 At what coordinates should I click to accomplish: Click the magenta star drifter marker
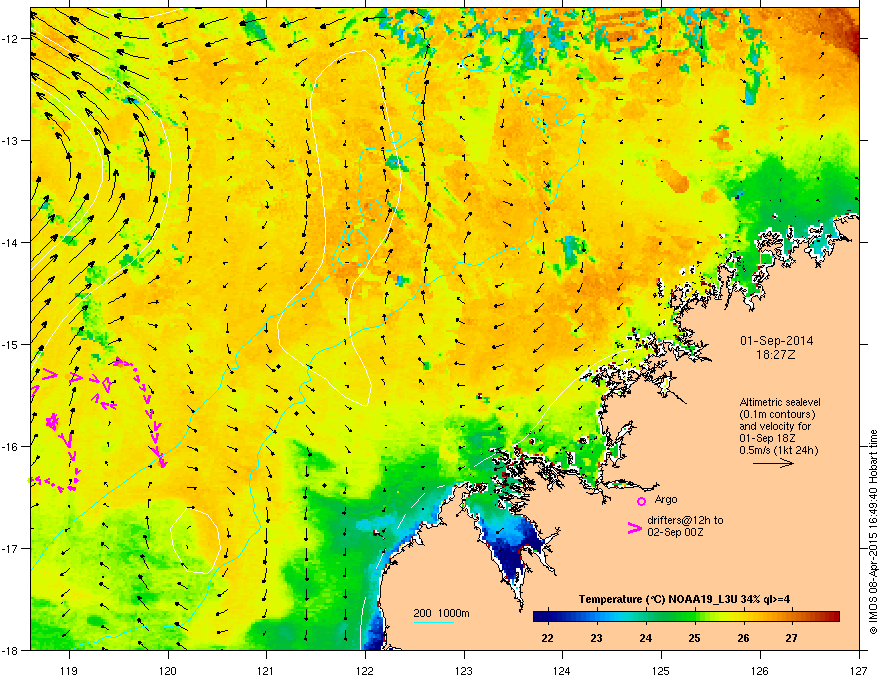pos(52,421)
